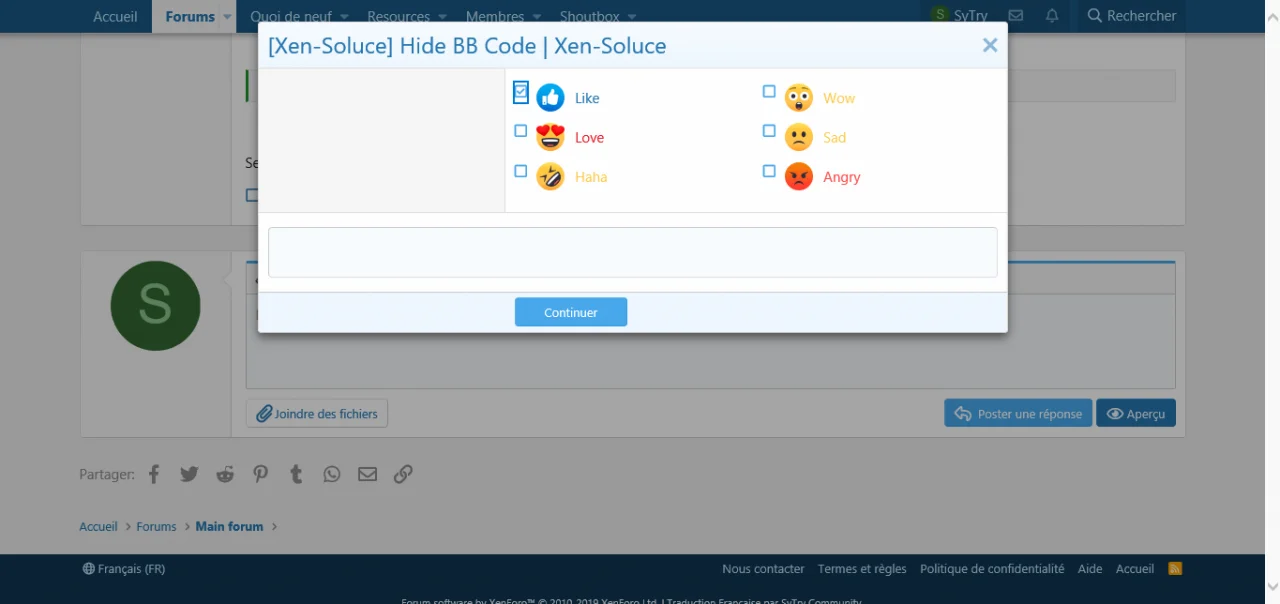
Task: Expand the Forums menu dropdown arrow
Action: click(x=228, y=17)
